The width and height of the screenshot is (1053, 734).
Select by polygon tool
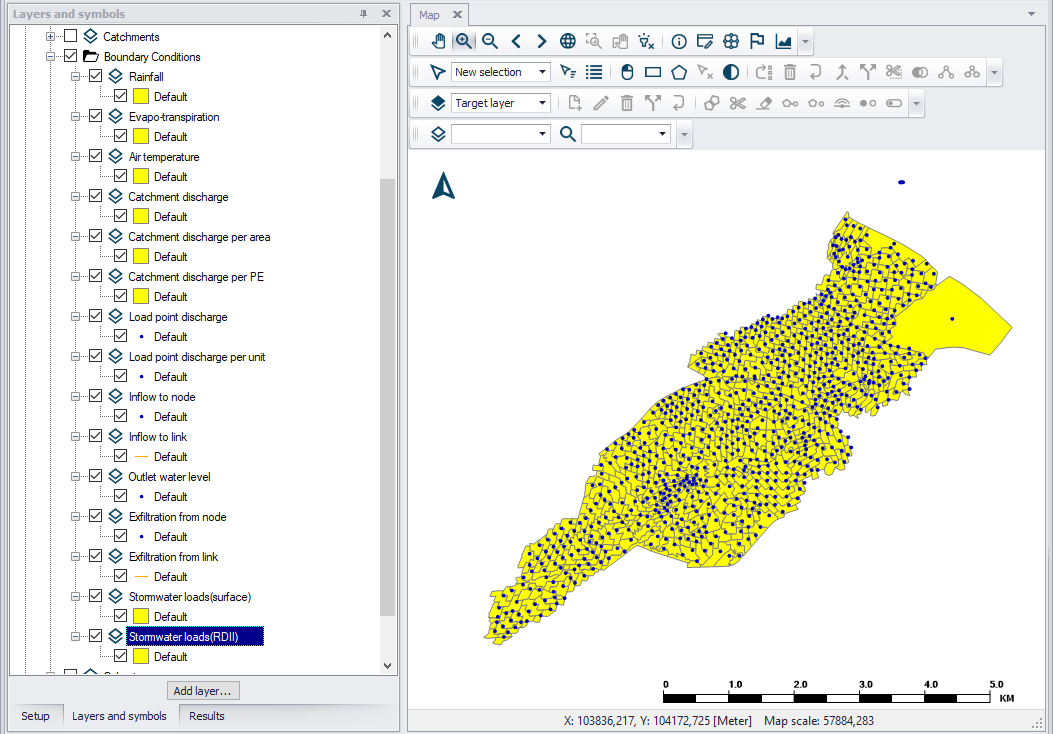pos(679,72)
